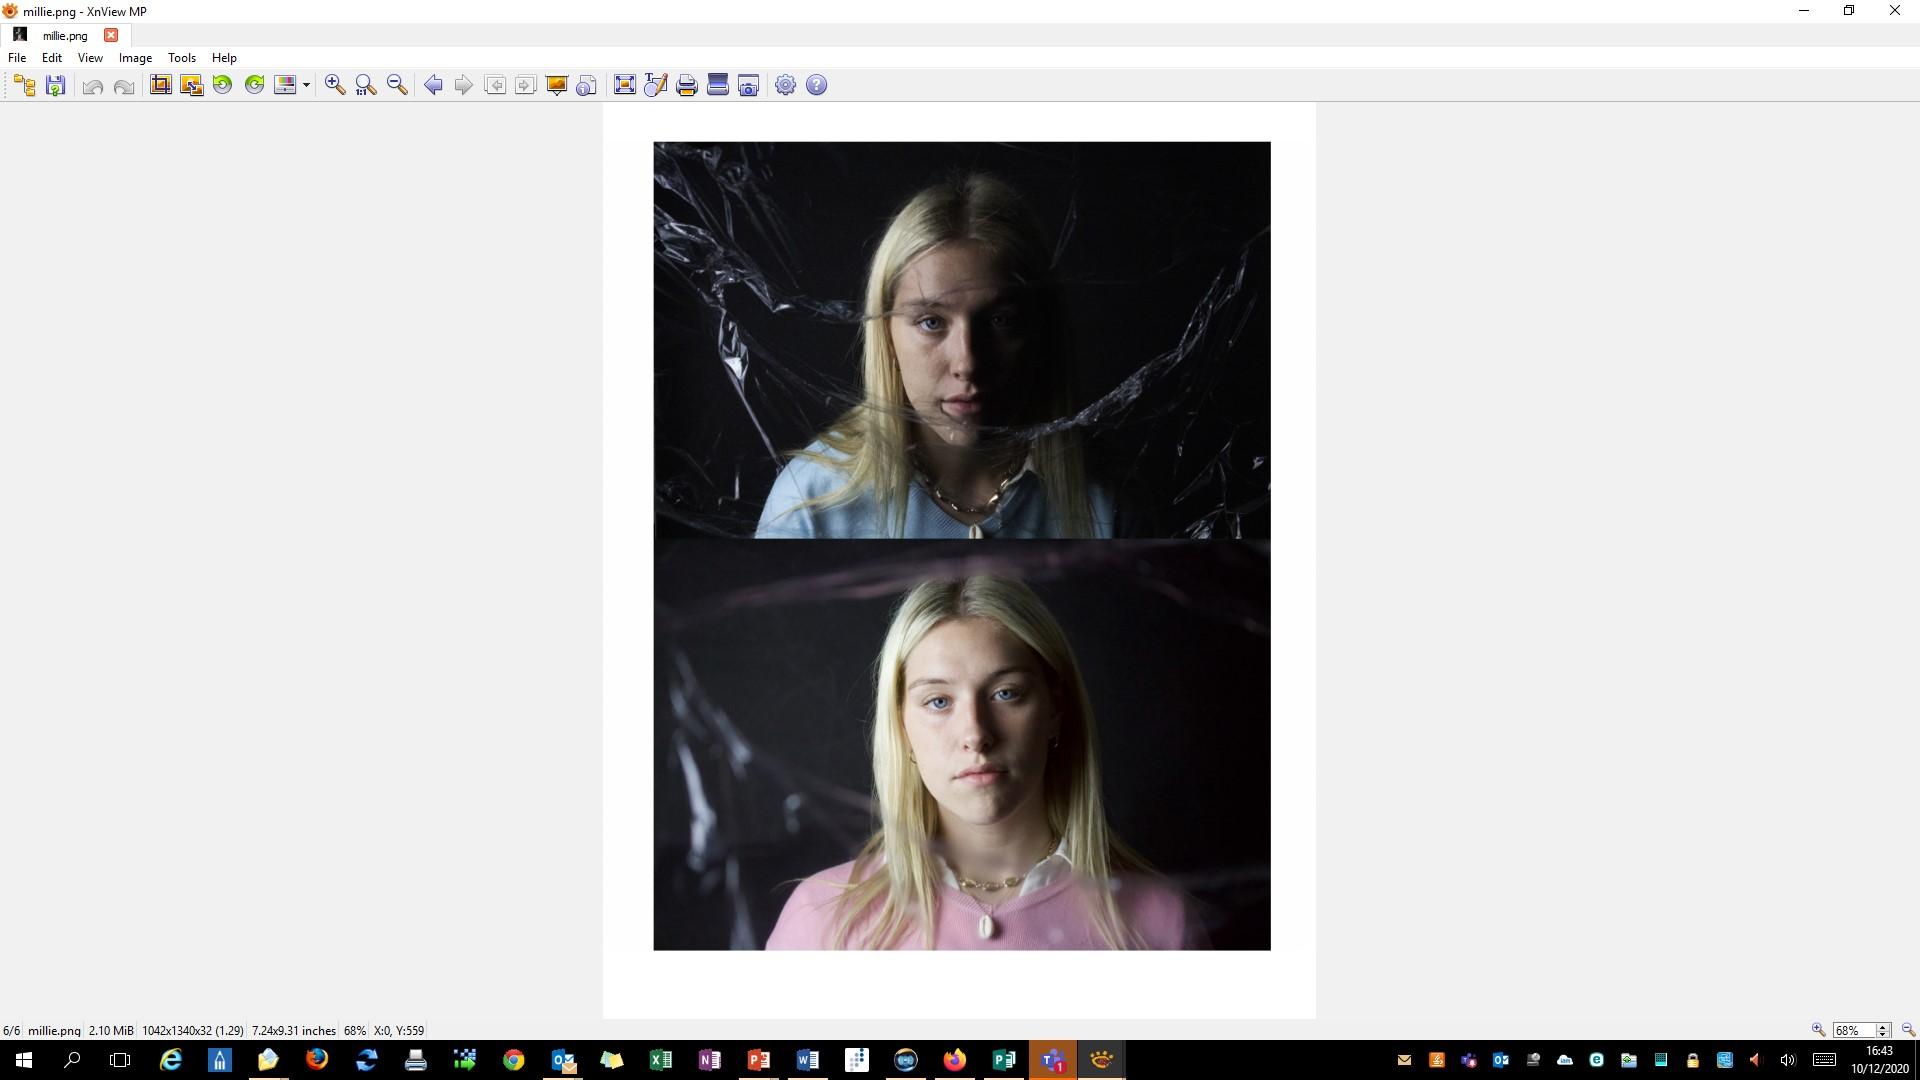Click the 6/6 file index text
The height and width of the screenshot is (1080, 1920).
point(11,1030)
